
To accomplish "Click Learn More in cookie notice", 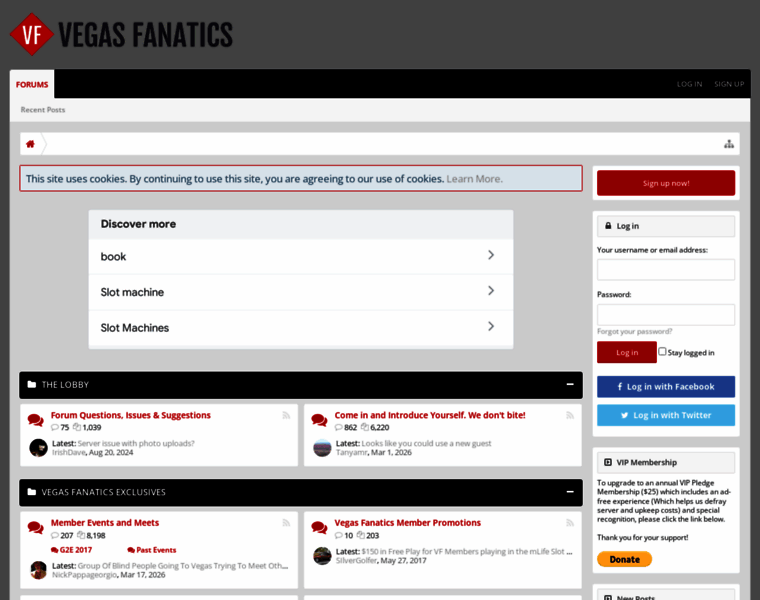I will click(475, 179).
